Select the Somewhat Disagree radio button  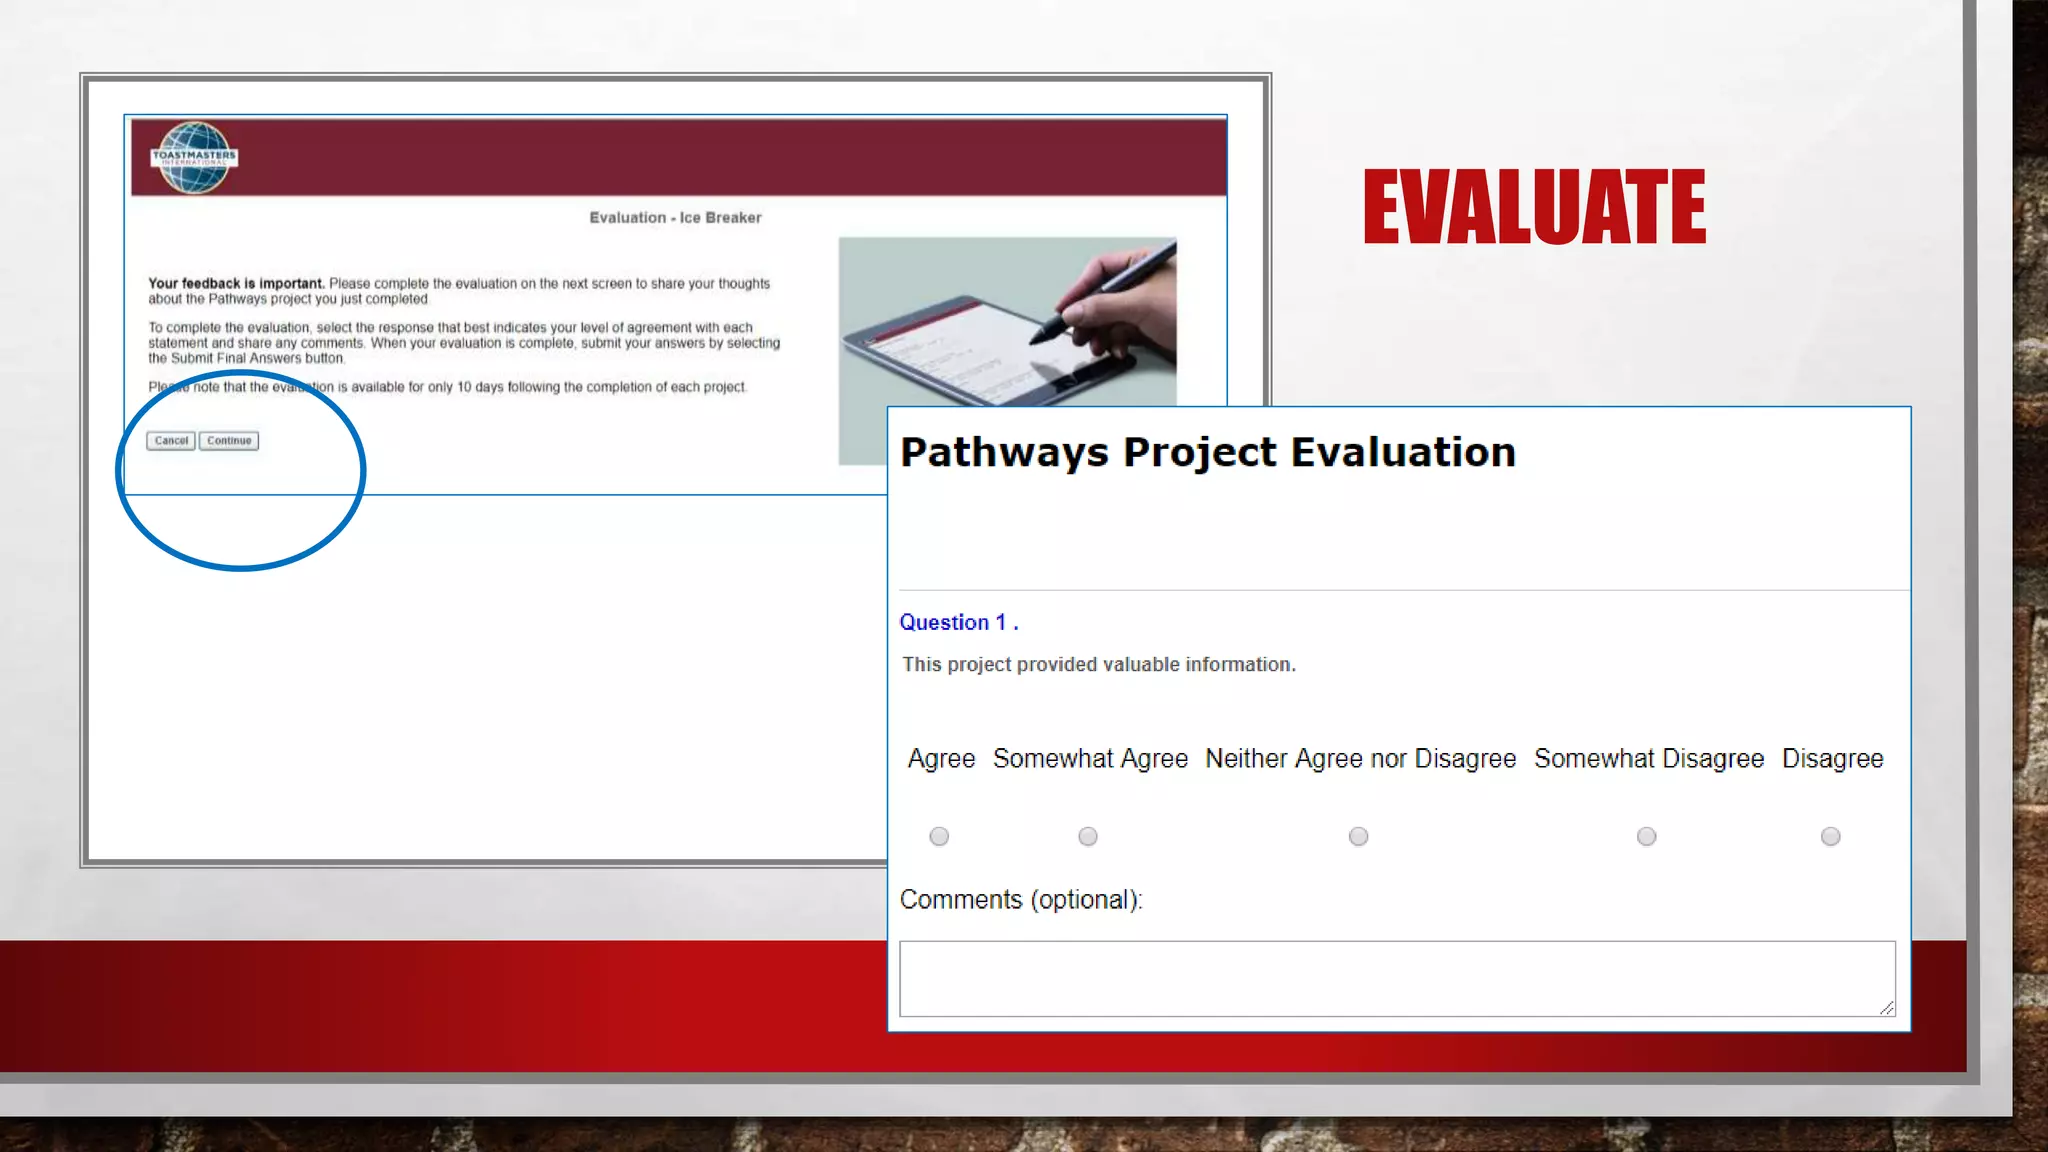[x=1646, y=836]
